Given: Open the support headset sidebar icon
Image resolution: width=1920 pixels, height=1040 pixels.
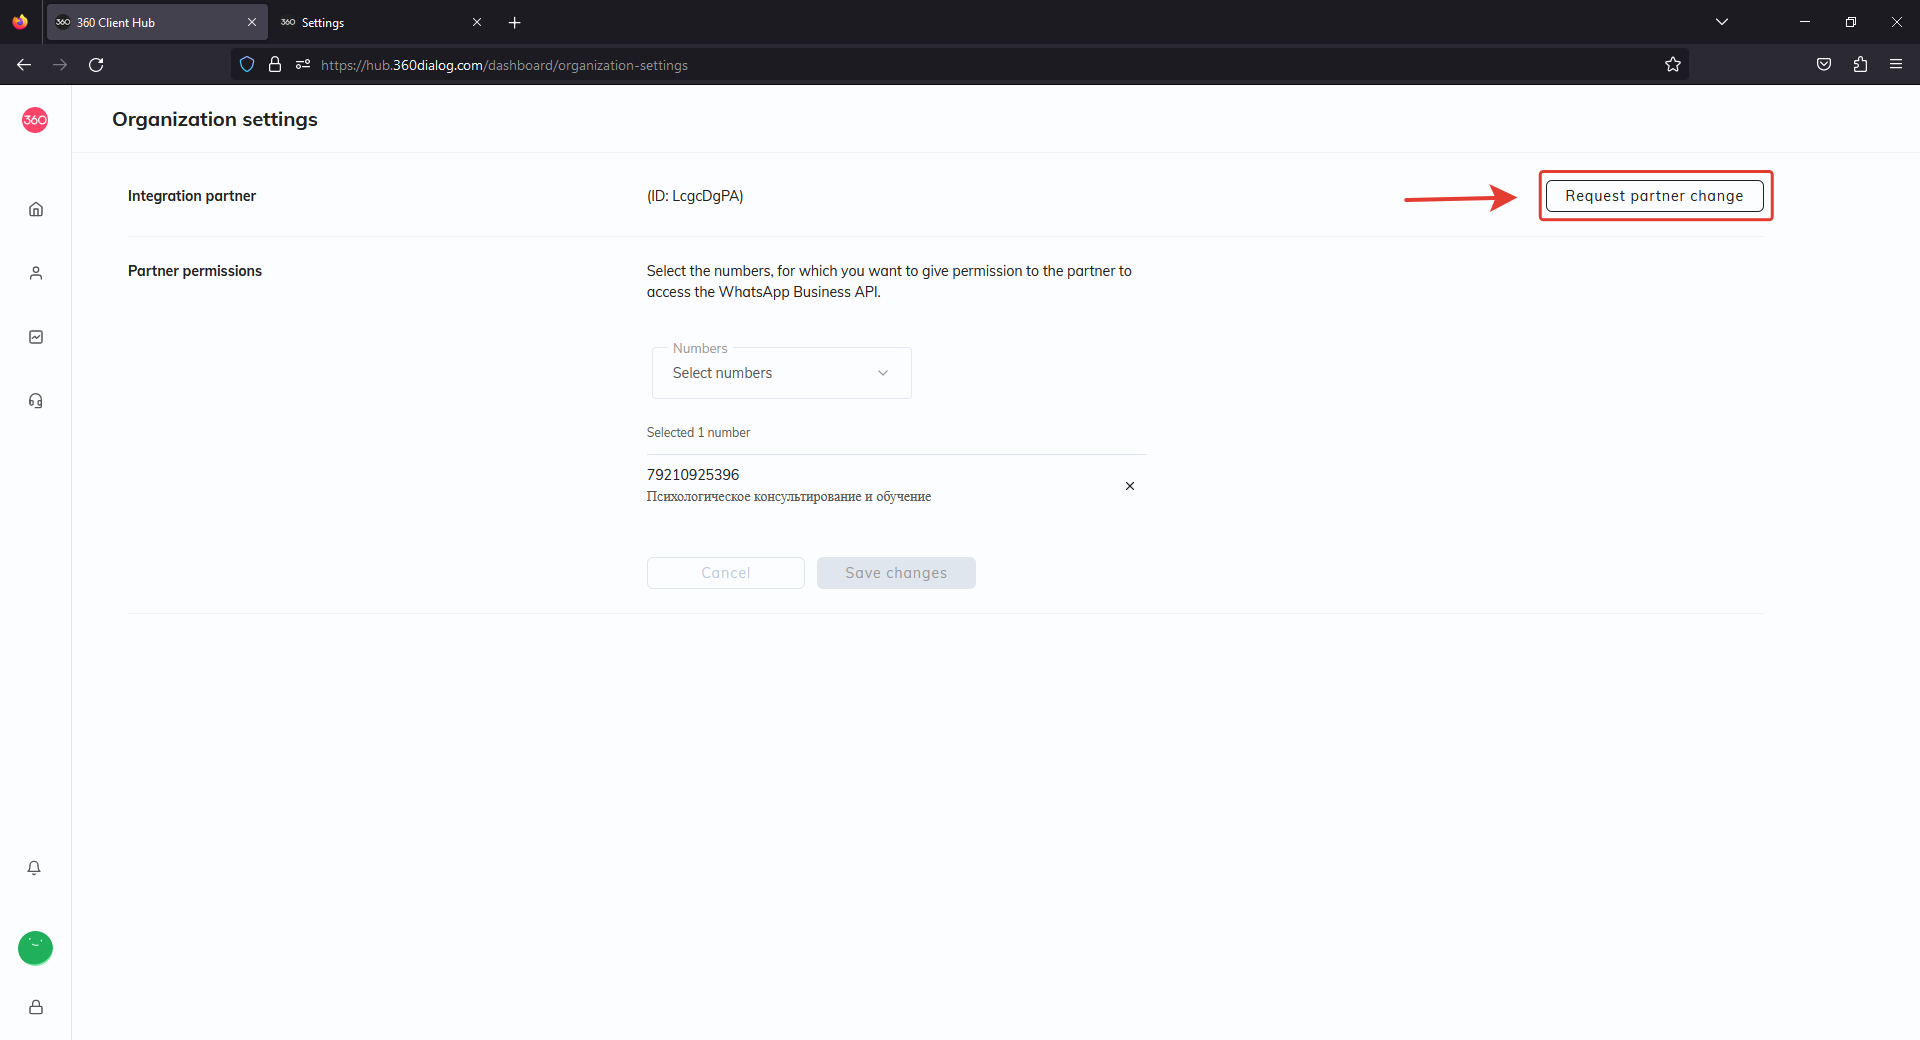Looking at the screenshot, I should (x=36, y=401).
